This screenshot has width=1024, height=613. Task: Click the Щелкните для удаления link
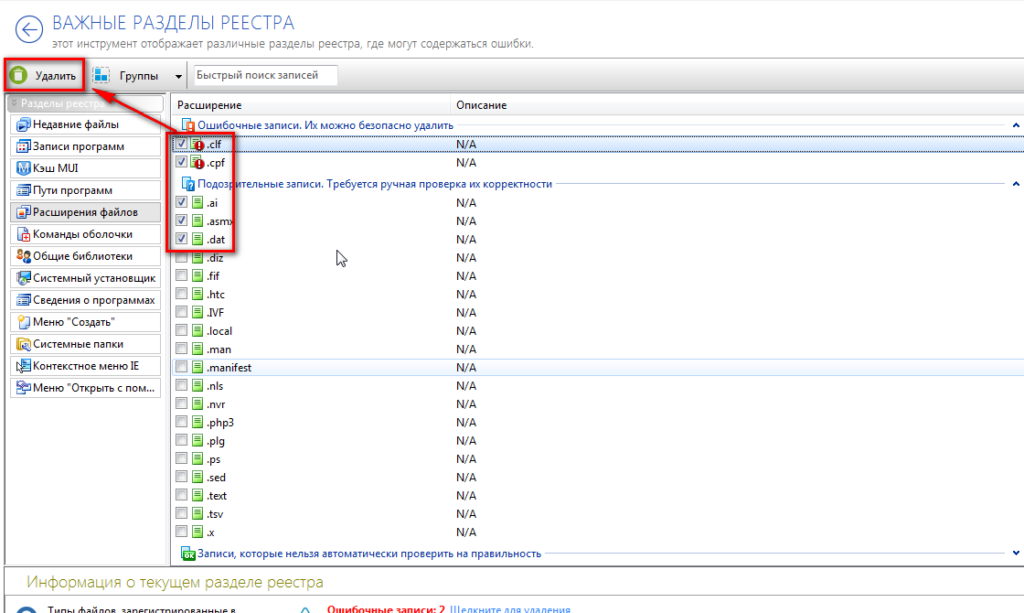[509, 609]
